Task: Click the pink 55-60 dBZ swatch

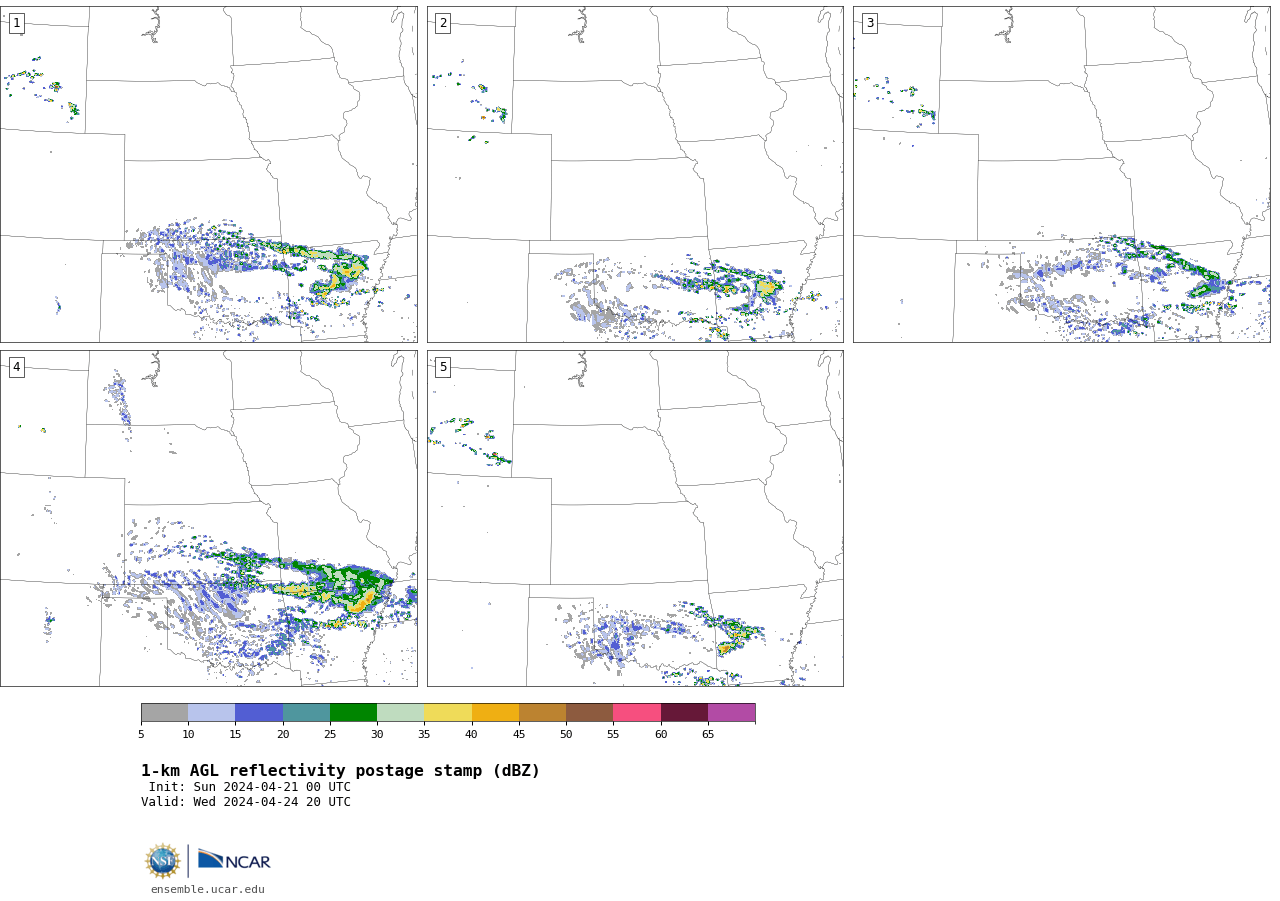Action: tap(637, 713)
